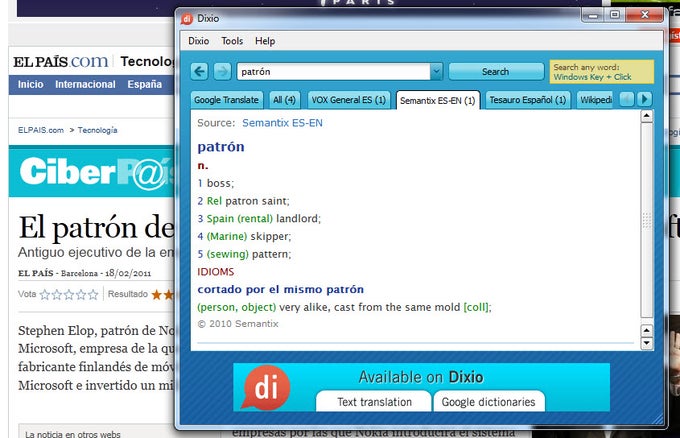Viewport: 680px width, 438px height.
Task: Click the CiberP@ís banner
Action: (92, 171)
